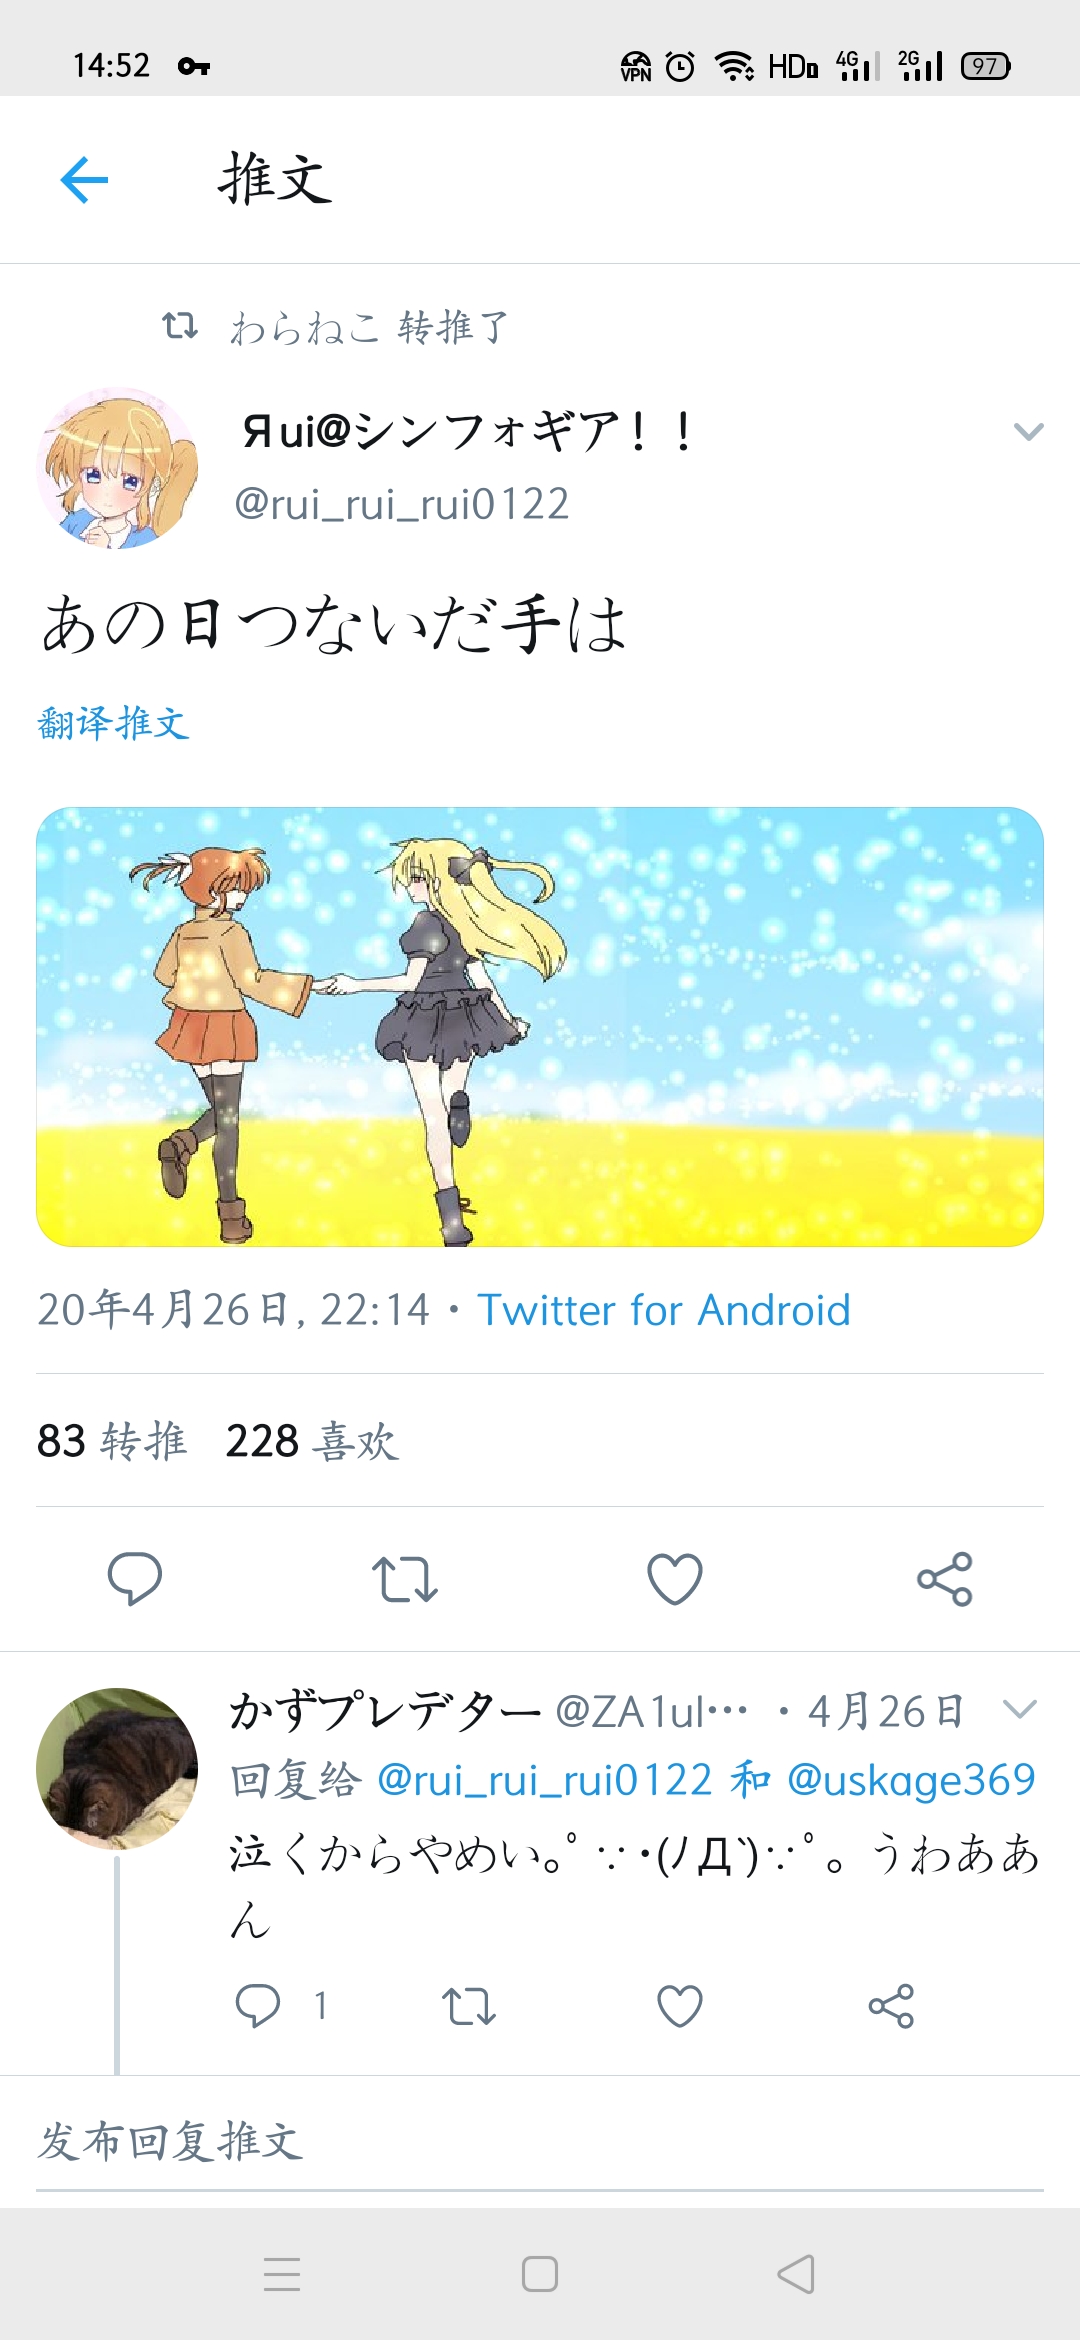This screenshot has width=1080, height=2340.
Task: Retweet かずプレデター's reply
Action: click(469, 2005)
